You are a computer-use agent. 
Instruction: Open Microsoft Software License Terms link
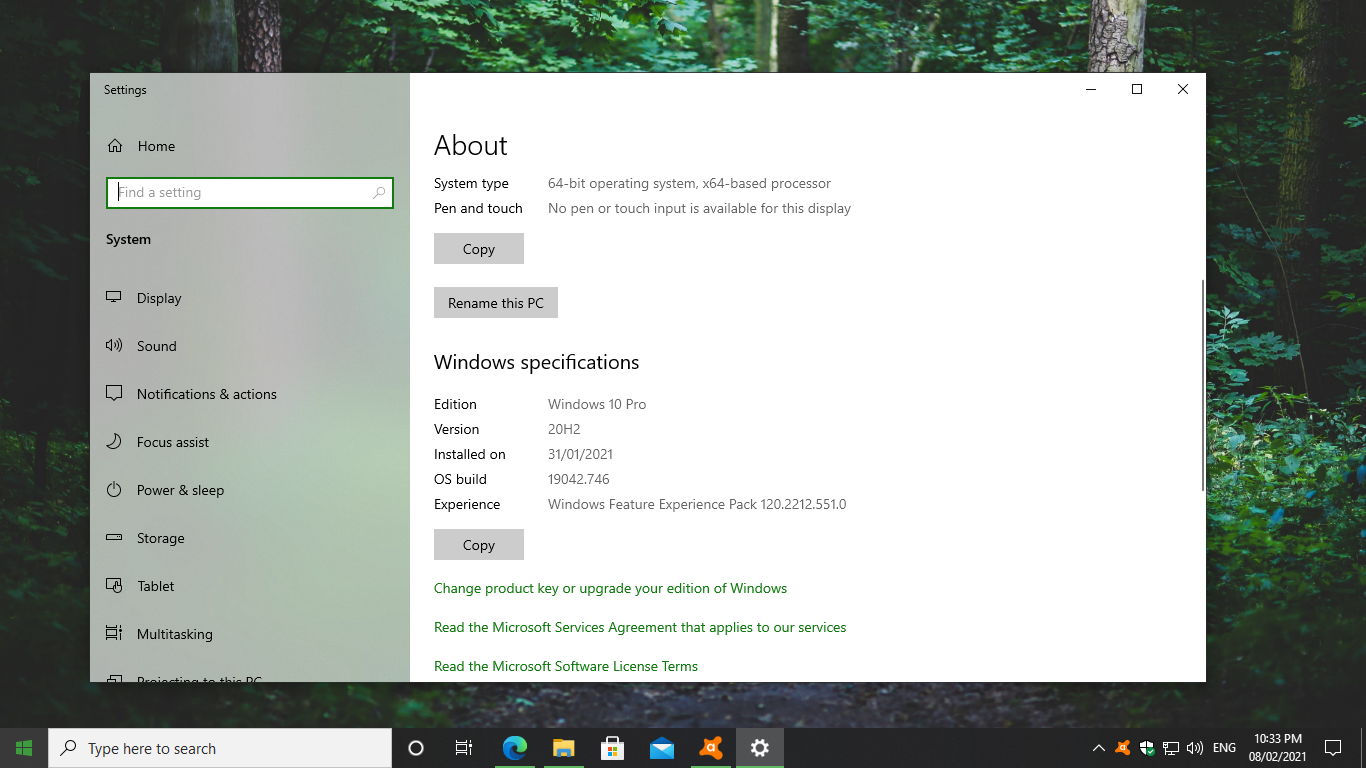click(566, 666)
